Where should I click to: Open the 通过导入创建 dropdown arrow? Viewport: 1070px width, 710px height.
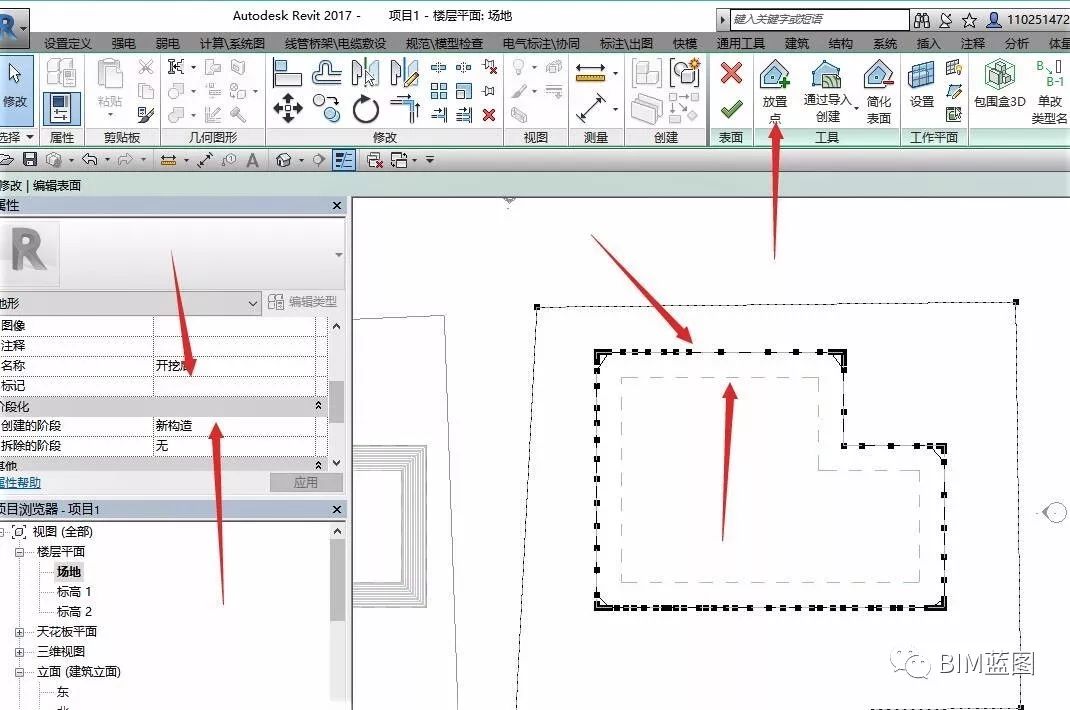tap(856, 109)
